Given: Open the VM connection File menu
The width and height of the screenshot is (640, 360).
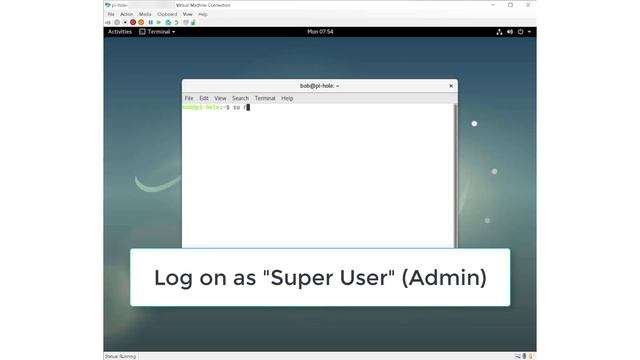Looking at the screenshot, I should tap(111, 14).
